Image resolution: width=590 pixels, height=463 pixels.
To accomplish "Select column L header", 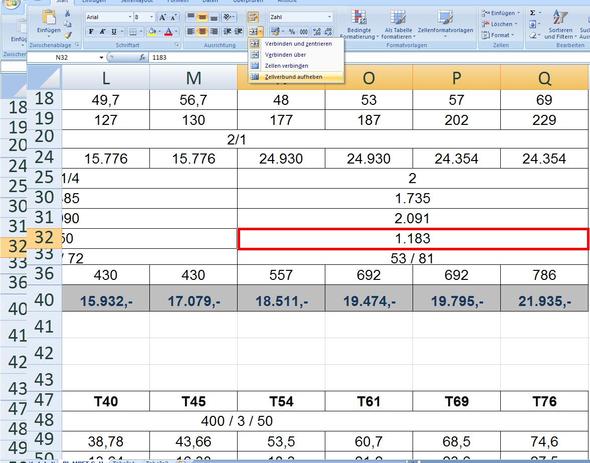I will [106, 77].
